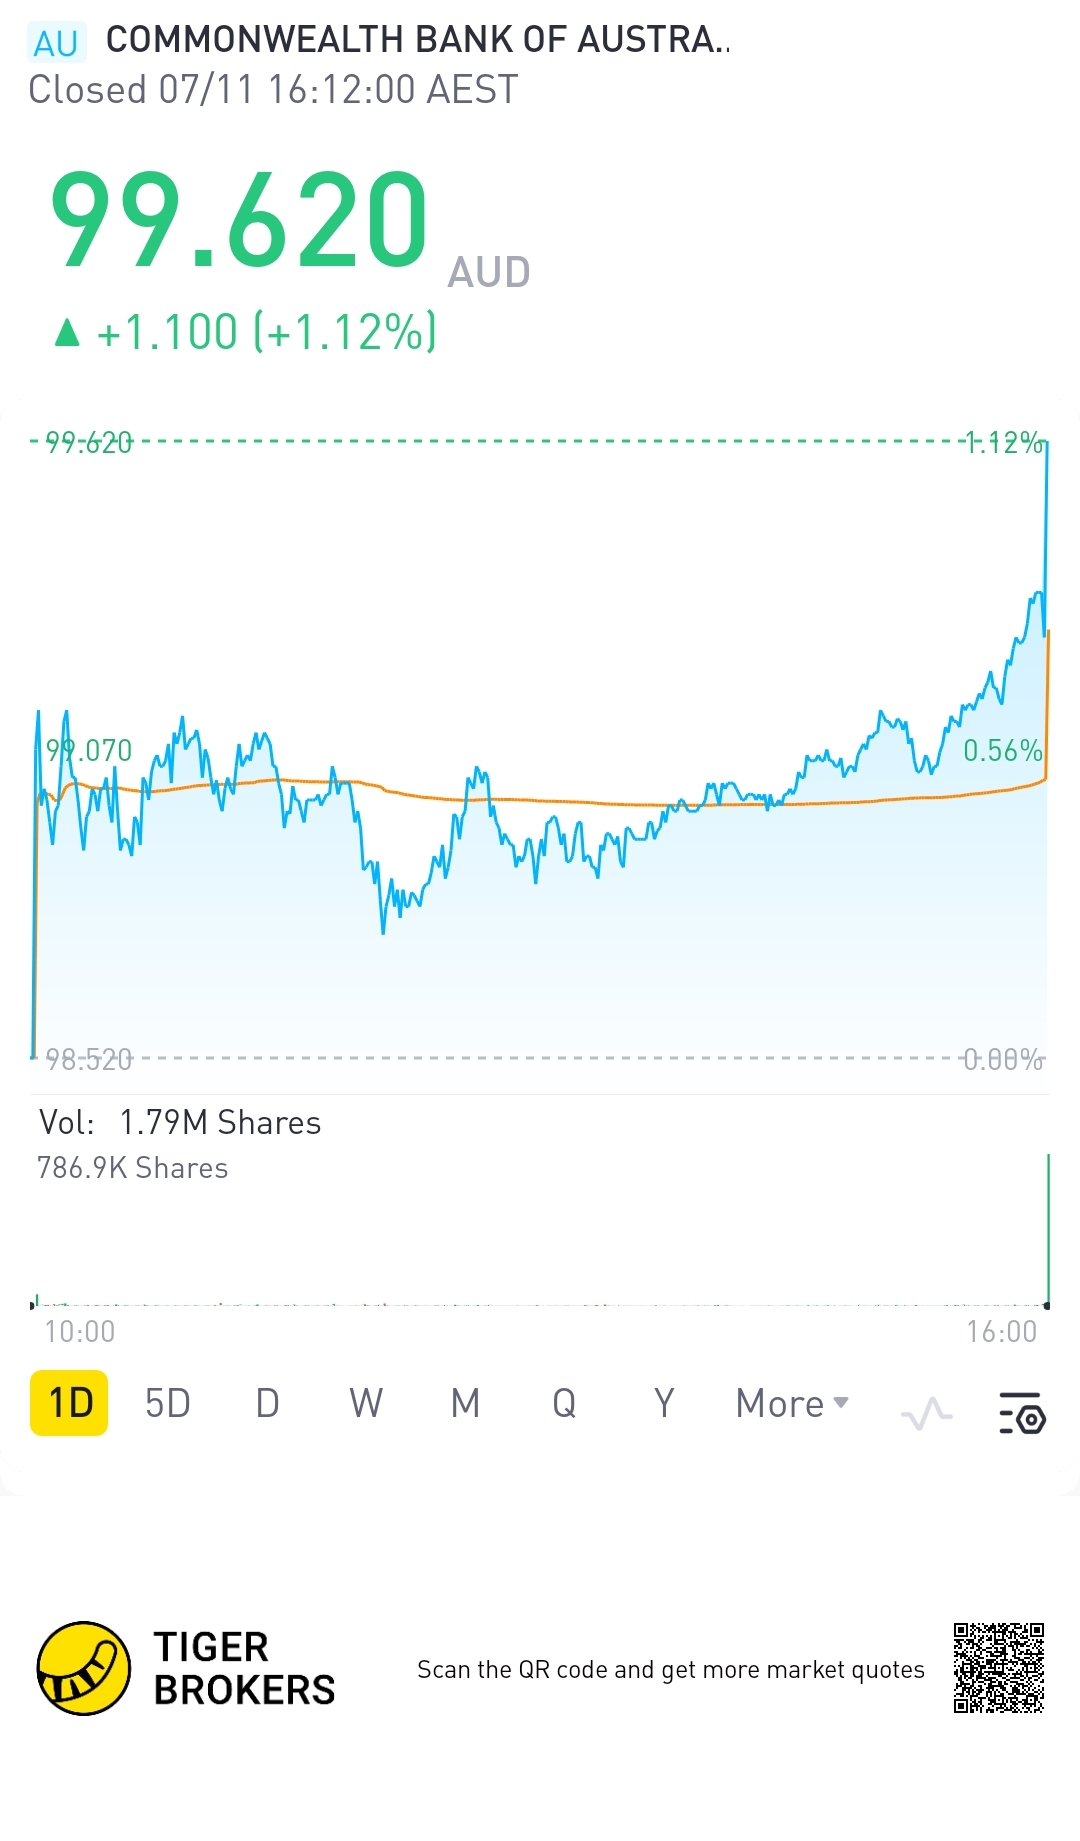Tap the 16:00 time axis label
Viewport: 1080px width, 1841px height.
tap(1001, 1331)
